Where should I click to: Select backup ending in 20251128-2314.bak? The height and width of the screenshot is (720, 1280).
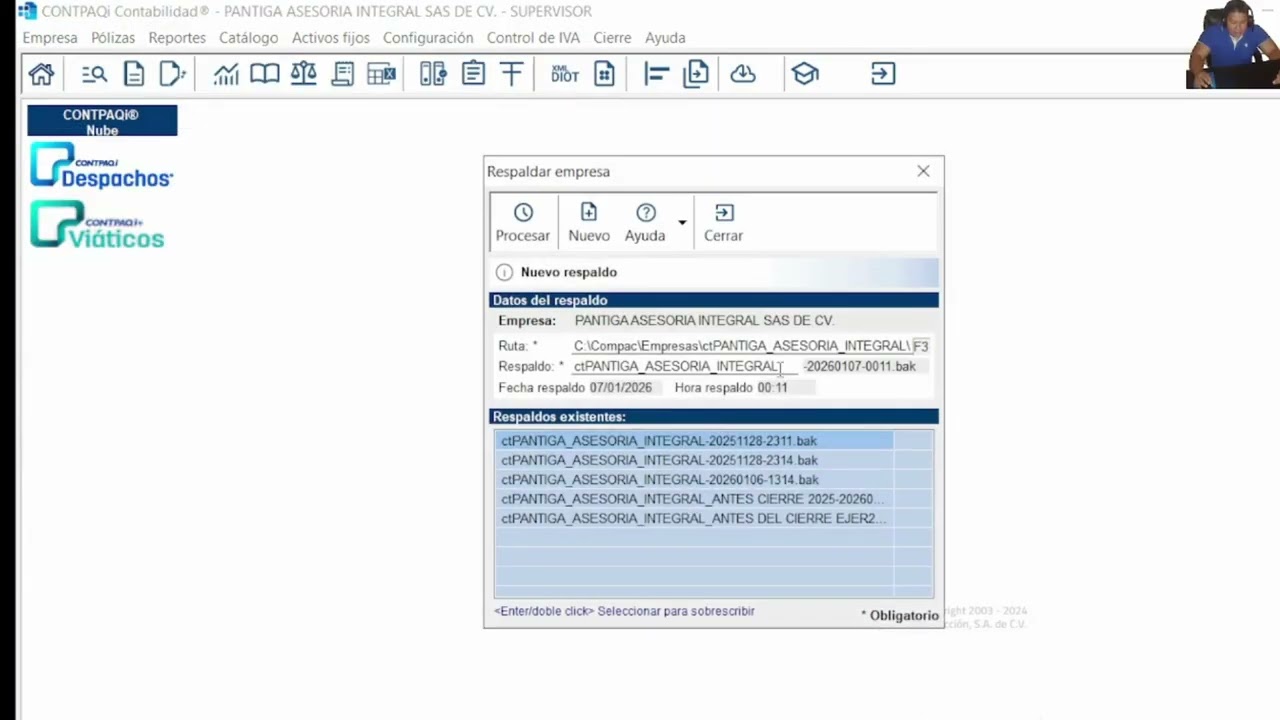[x=694, y=460]
